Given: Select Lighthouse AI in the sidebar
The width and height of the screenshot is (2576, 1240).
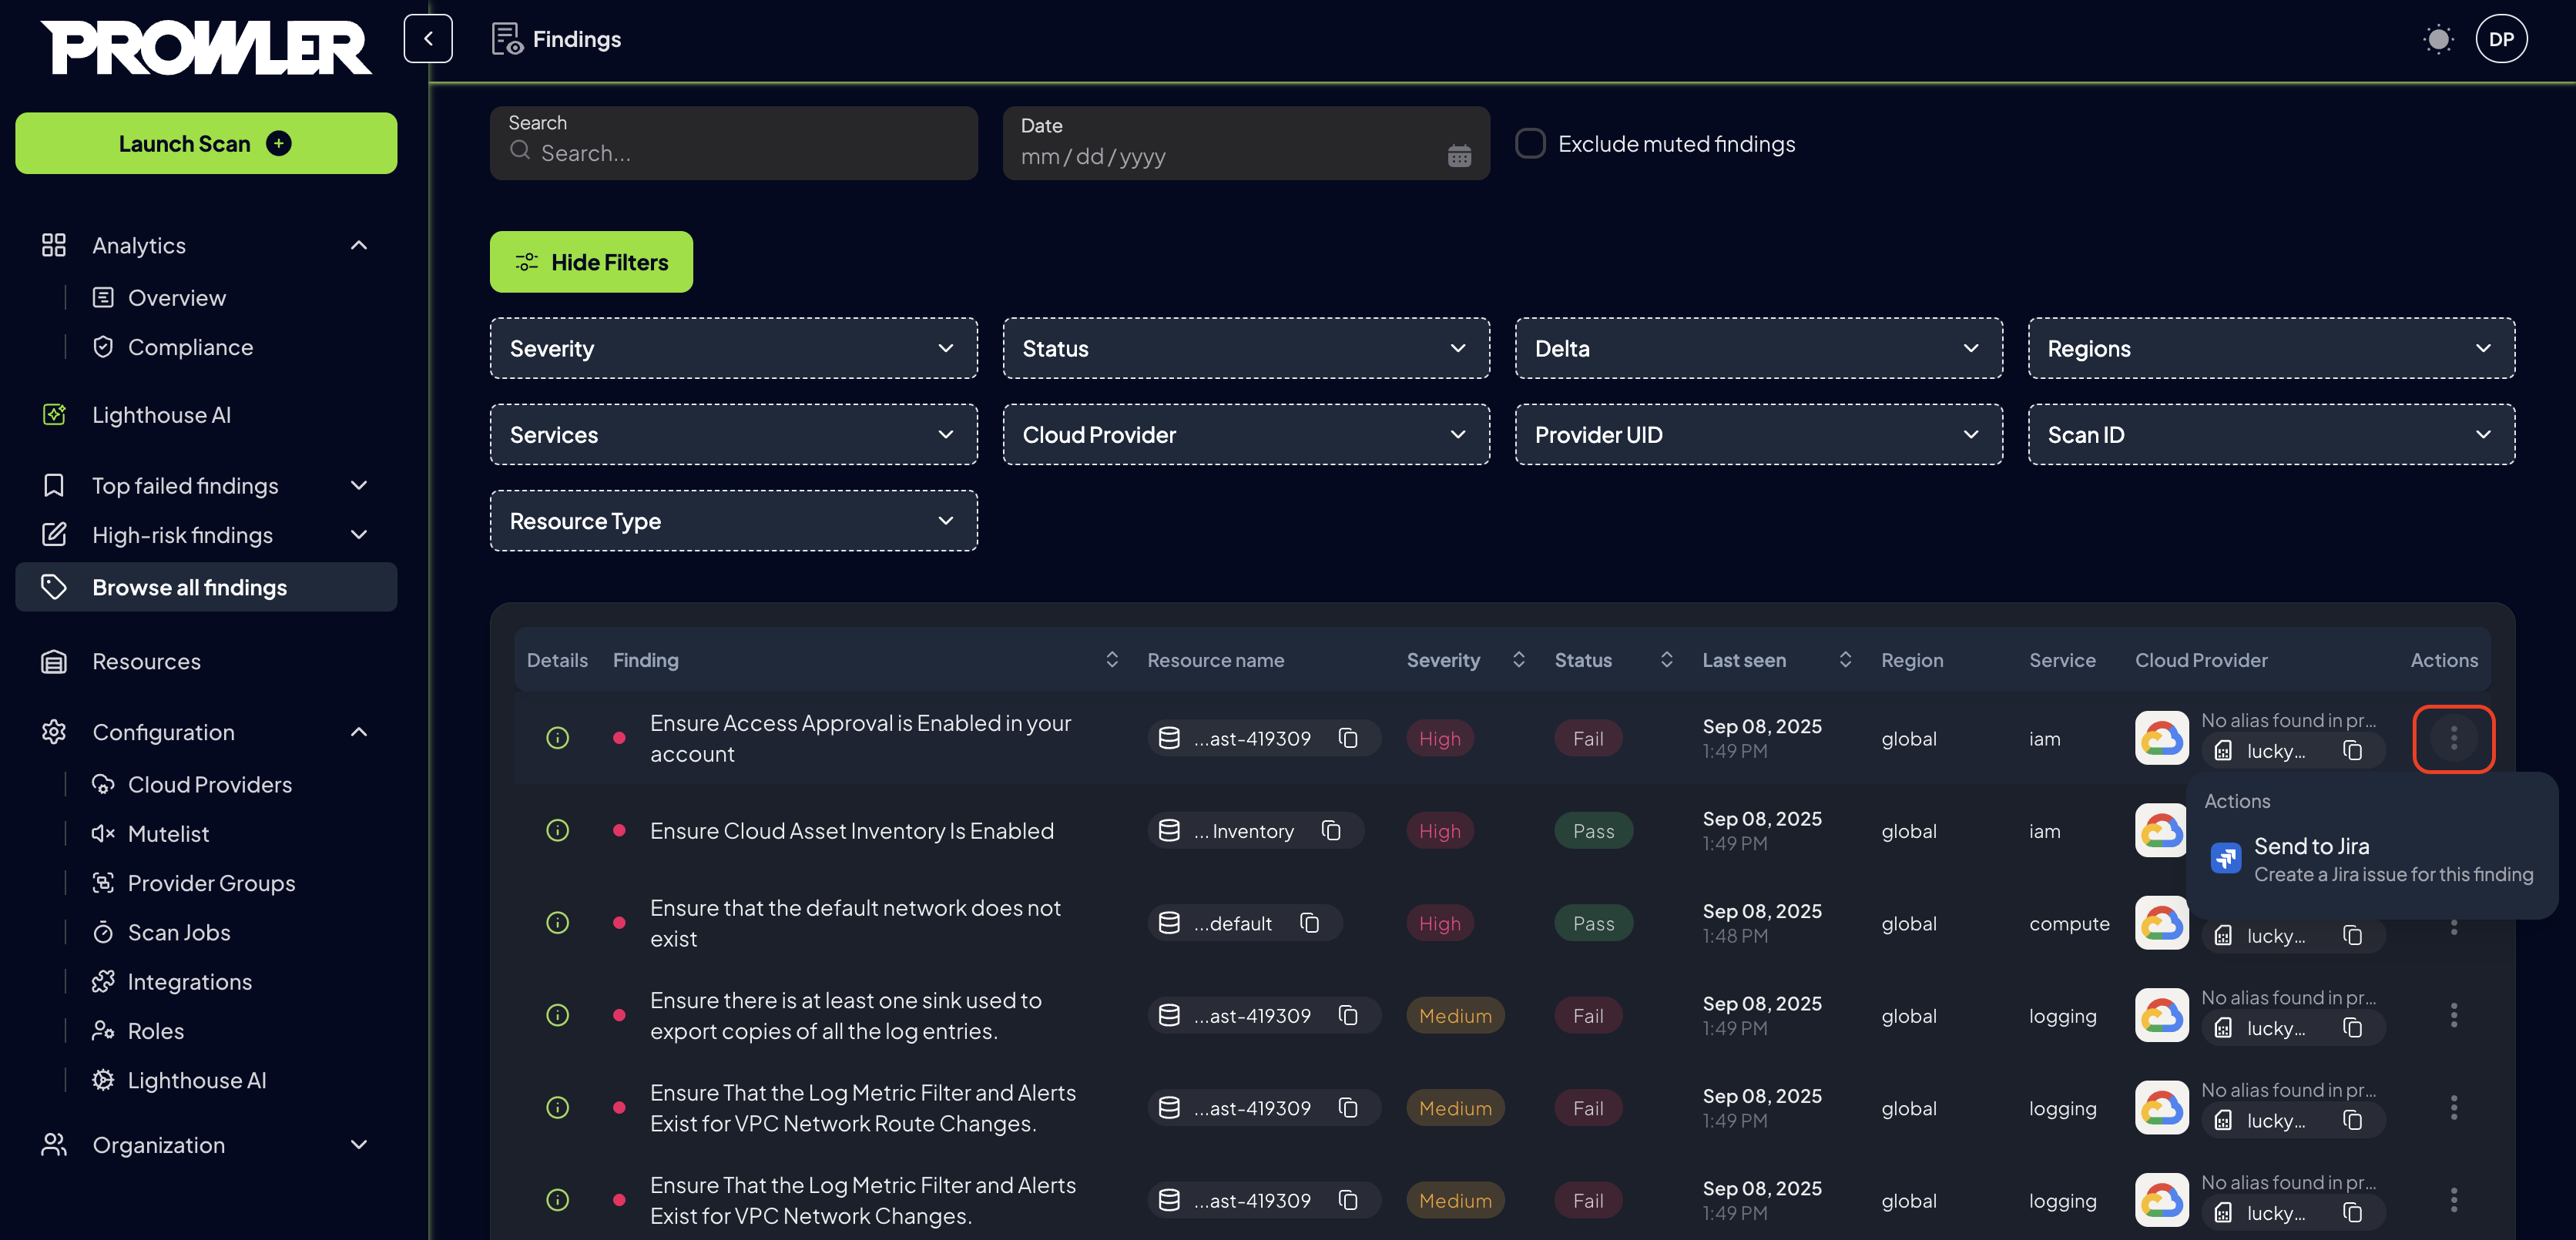Looking at the screenshot, I should pos(161,414).
